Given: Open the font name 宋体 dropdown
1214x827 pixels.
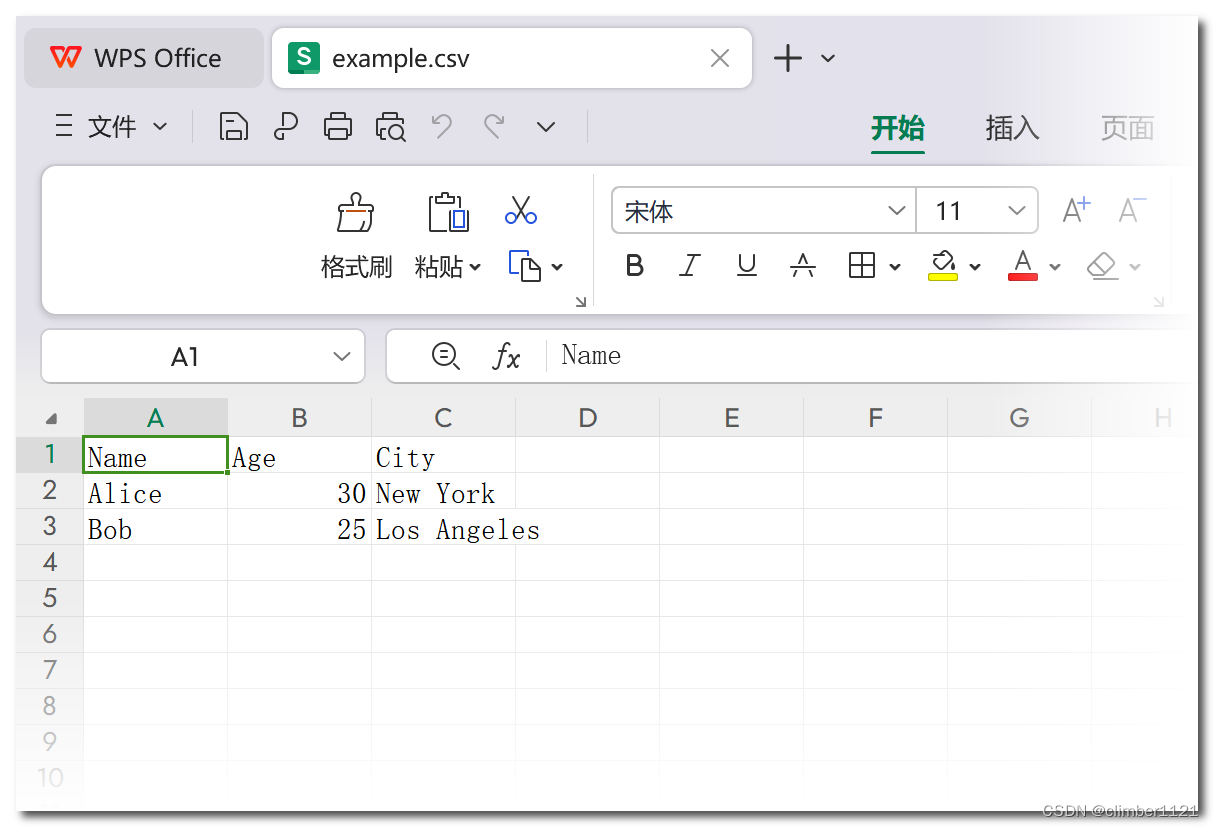Looking at the screenshot, I should pos(896,211).
